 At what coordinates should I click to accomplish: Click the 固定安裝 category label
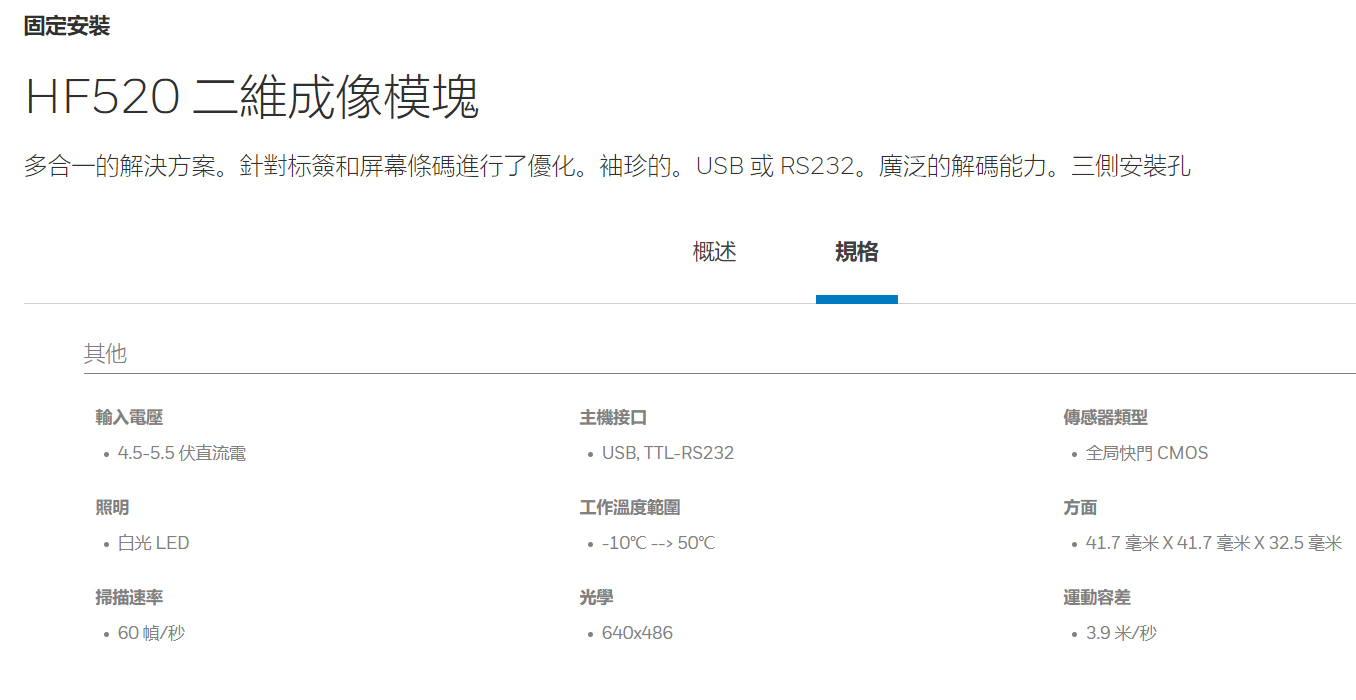67,27
